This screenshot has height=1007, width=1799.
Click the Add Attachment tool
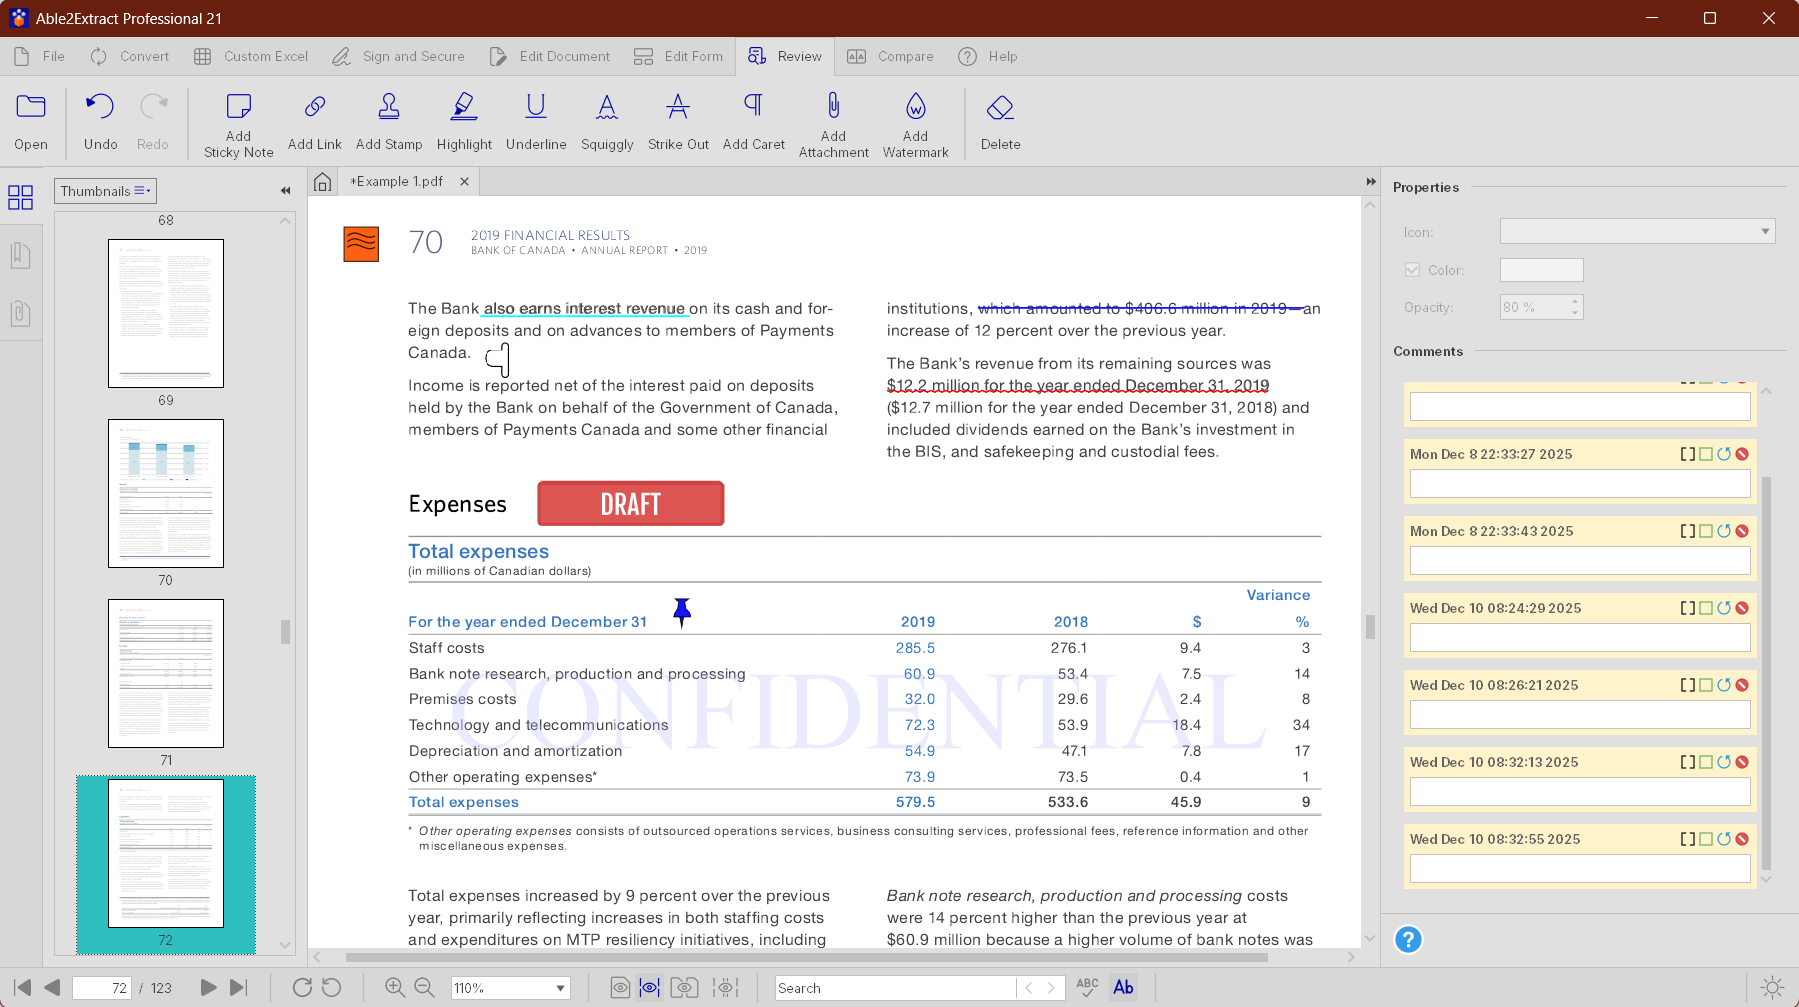tap(834, 124)
